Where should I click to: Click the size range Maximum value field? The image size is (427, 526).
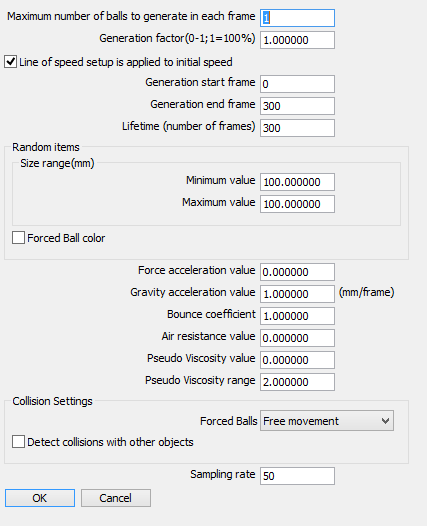[297, 204]
